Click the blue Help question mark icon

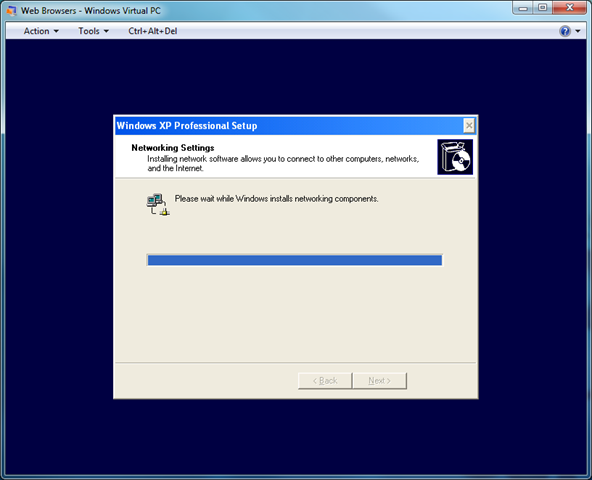565,31
